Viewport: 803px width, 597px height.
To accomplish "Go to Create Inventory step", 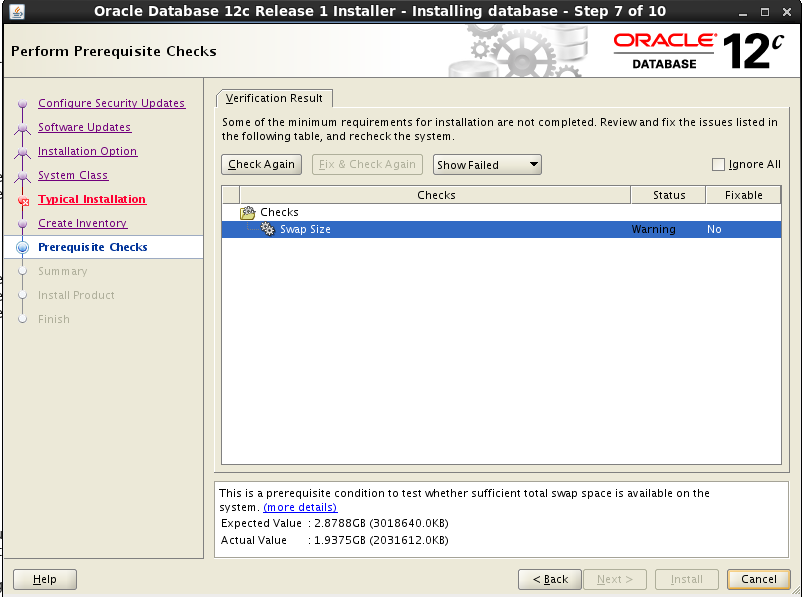I will (82, 224).
